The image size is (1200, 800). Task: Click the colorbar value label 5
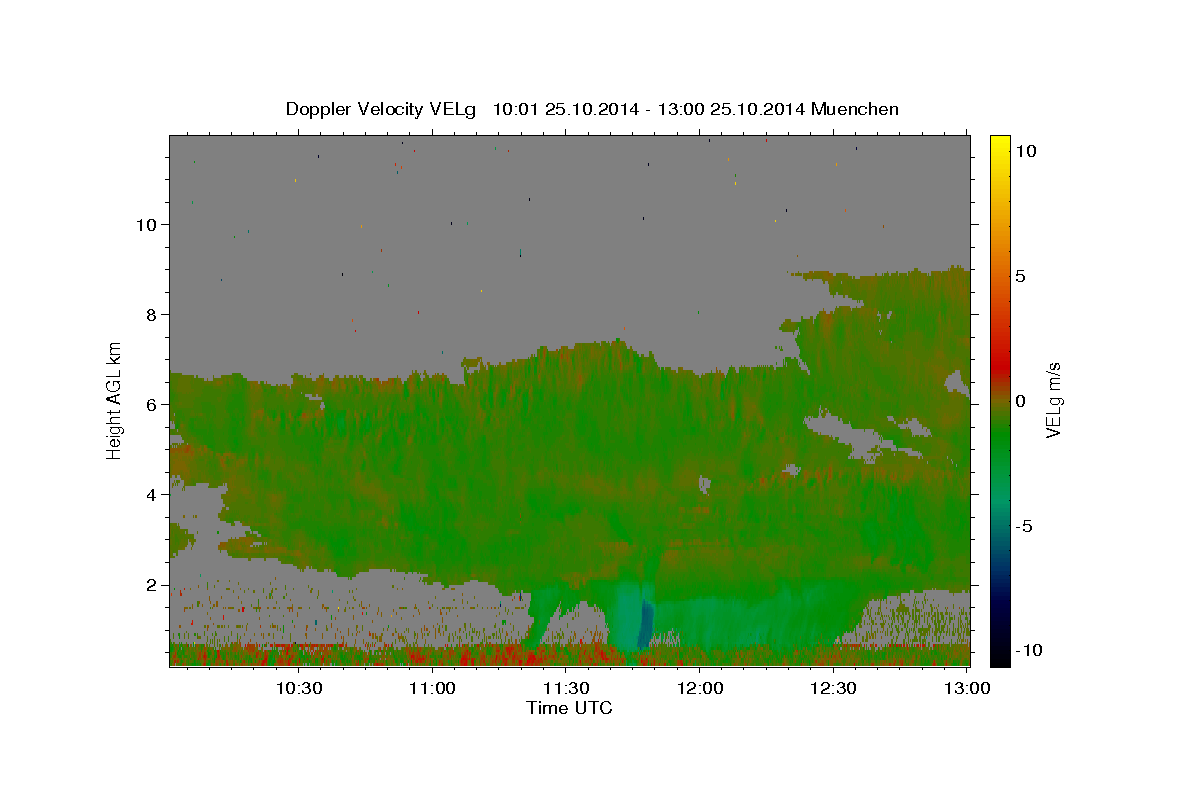tap(1020, 276)
